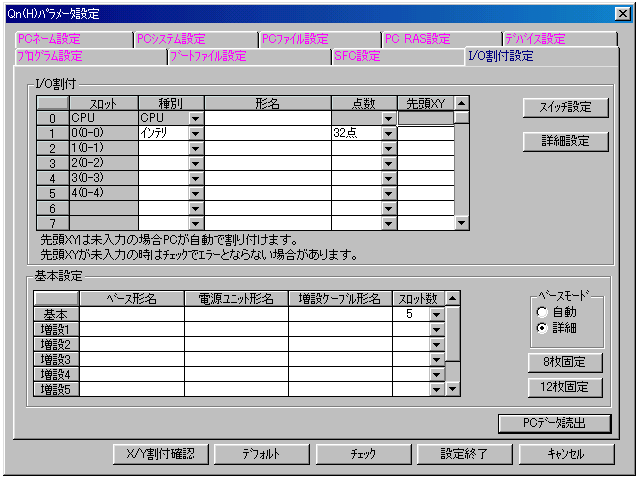The height and width of the screenshot is (478, 638).
Task: Select the 詳細 base mode radio button
Action: (543, 327)
